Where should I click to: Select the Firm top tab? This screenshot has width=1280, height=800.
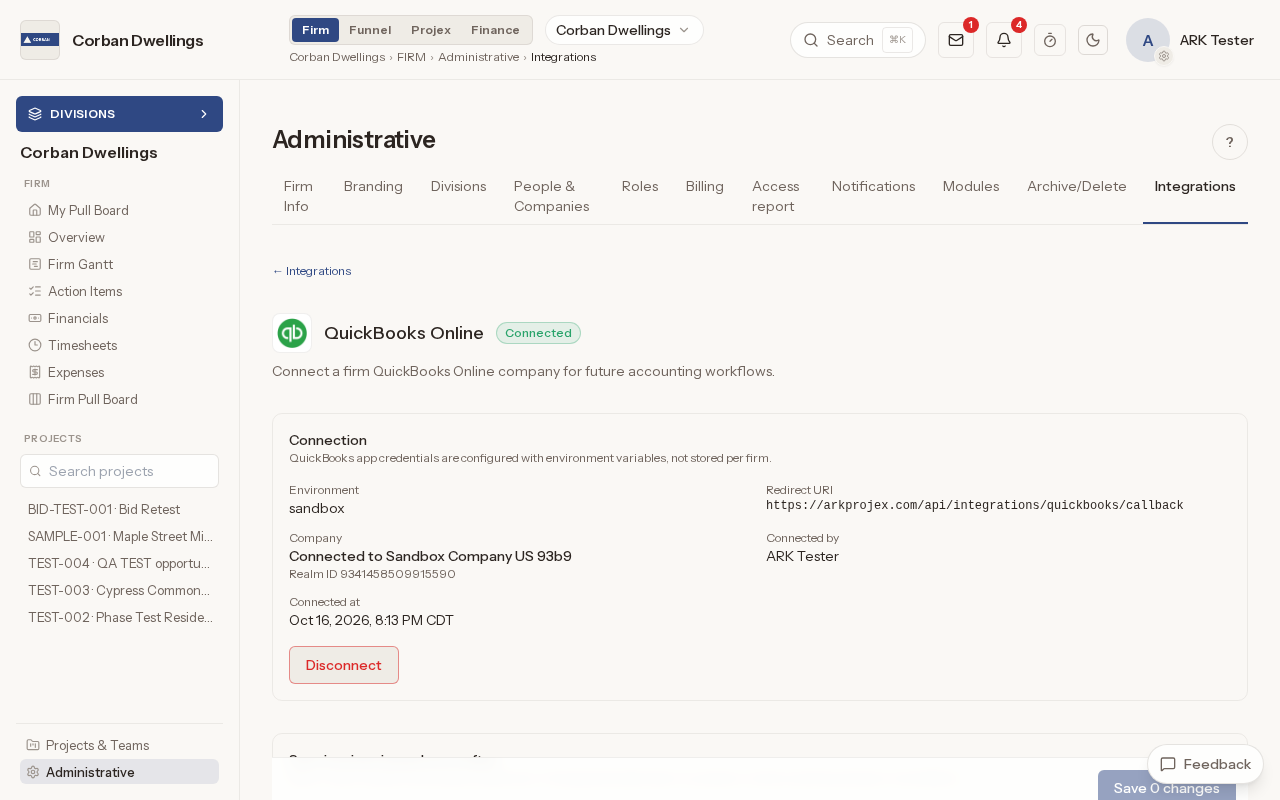(x=315, y=30)
